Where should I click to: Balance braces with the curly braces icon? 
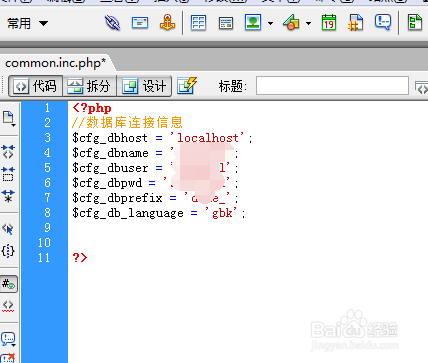click(8, 251)
